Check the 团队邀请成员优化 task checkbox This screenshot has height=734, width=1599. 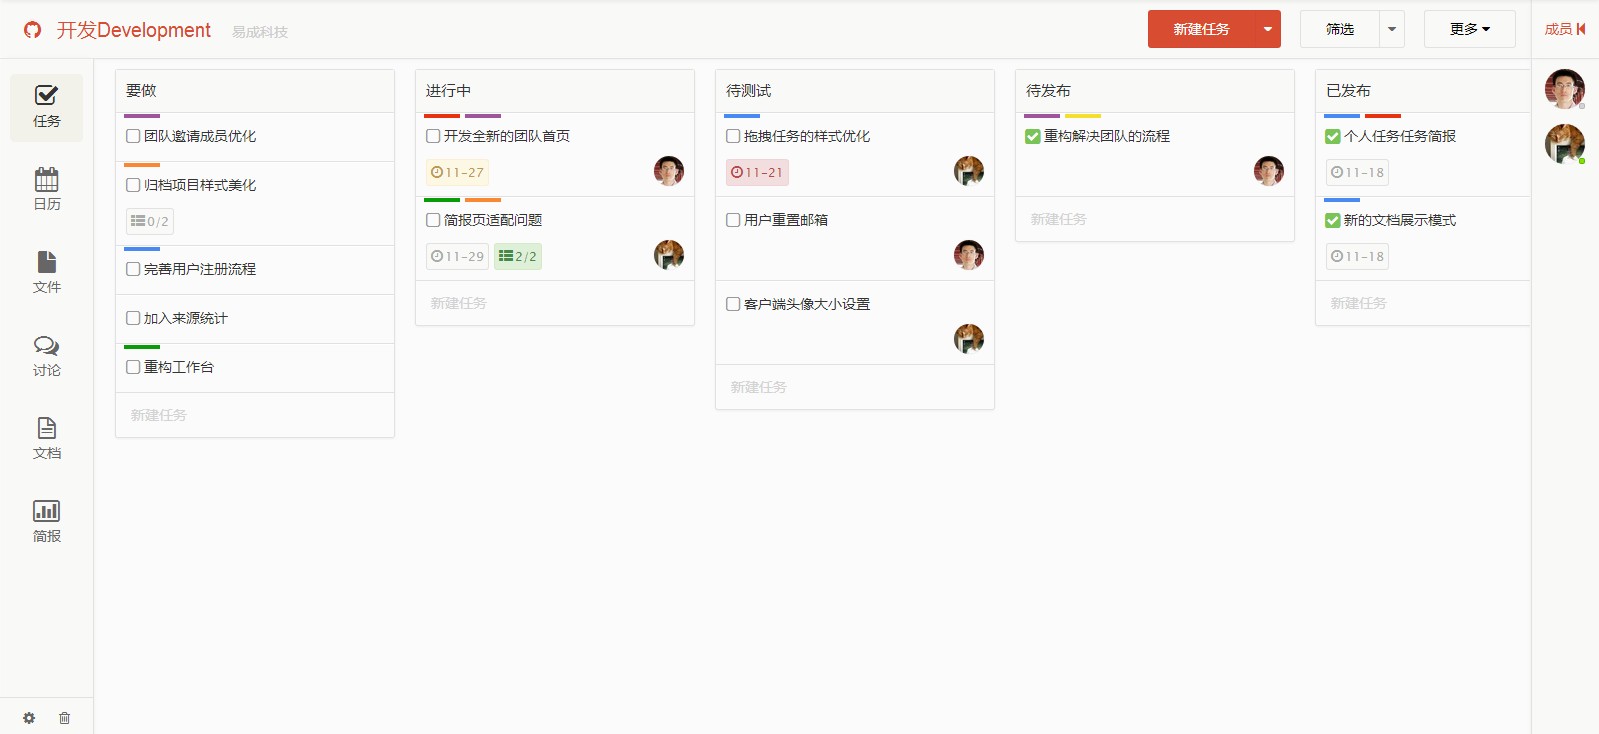tap(133, 136)
